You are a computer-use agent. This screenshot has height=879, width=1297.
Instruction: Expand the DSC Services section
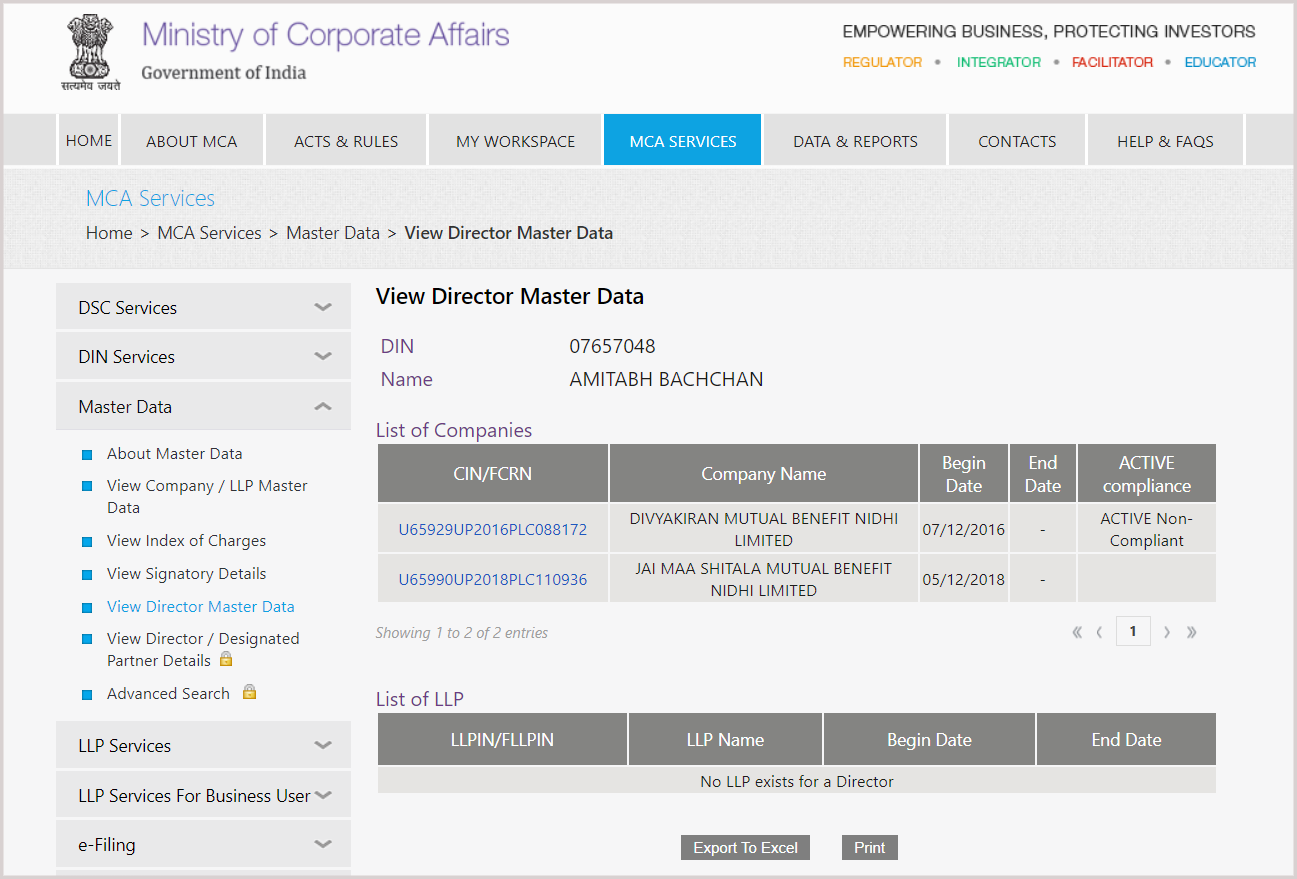(203, 307)
